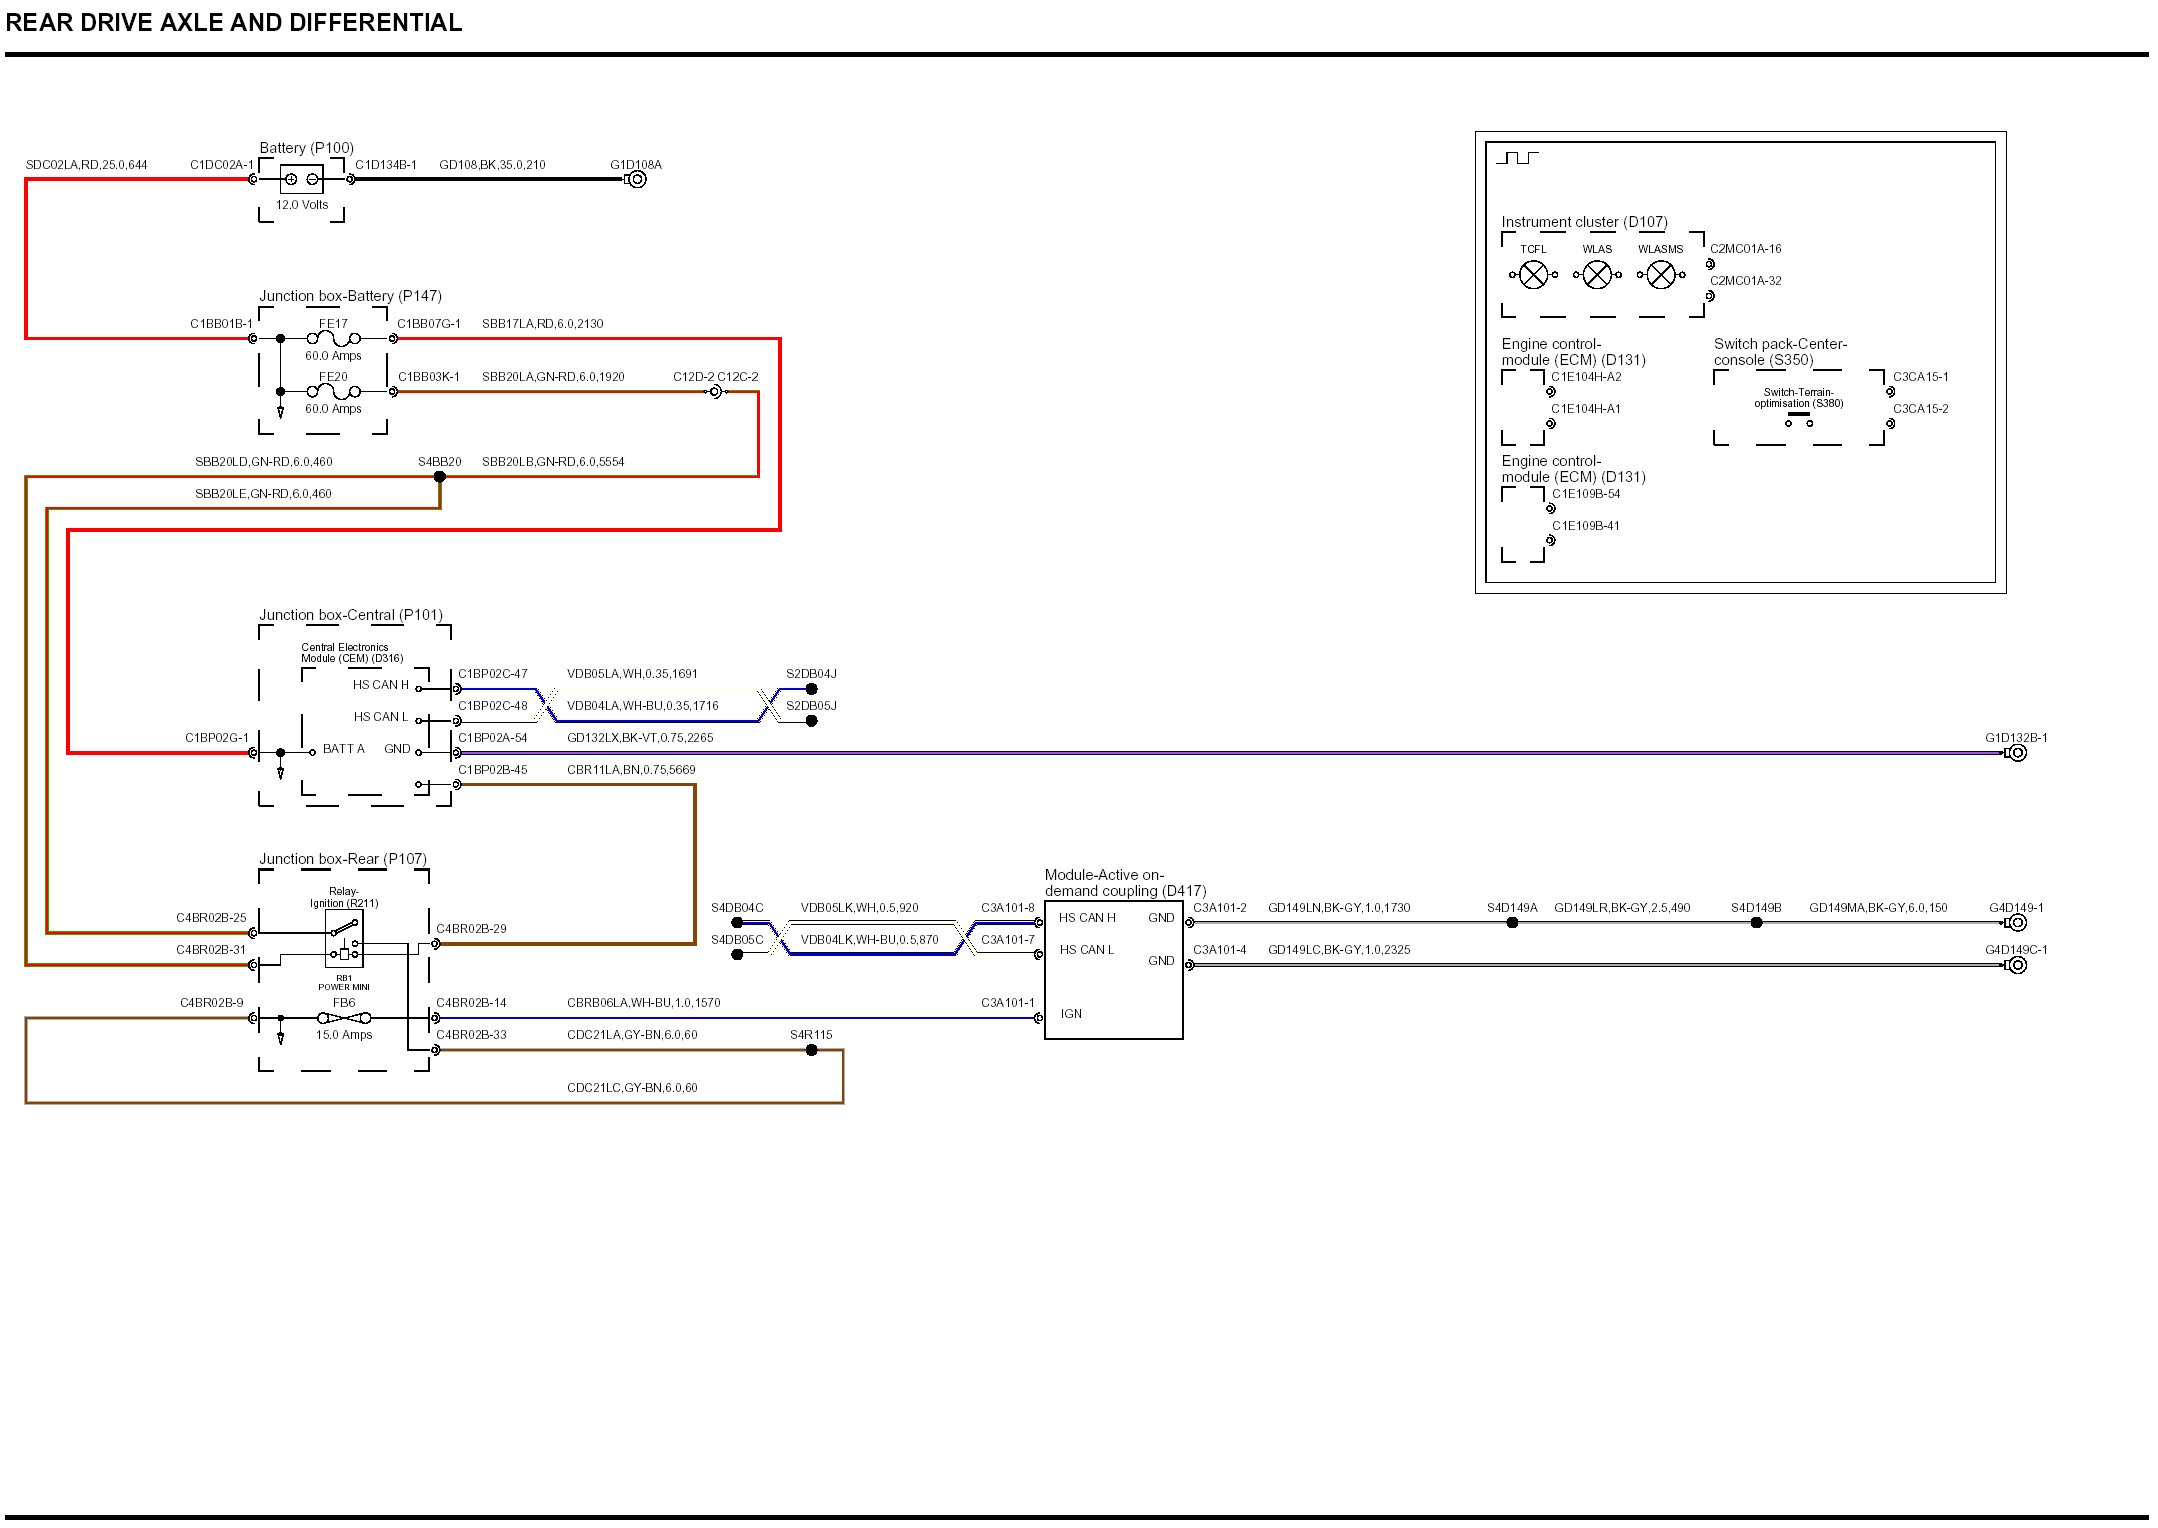This screenshot has width=2158, height=1528.
Task: Click the Junction box-Central (P101) label
Action: coord(350,615)
